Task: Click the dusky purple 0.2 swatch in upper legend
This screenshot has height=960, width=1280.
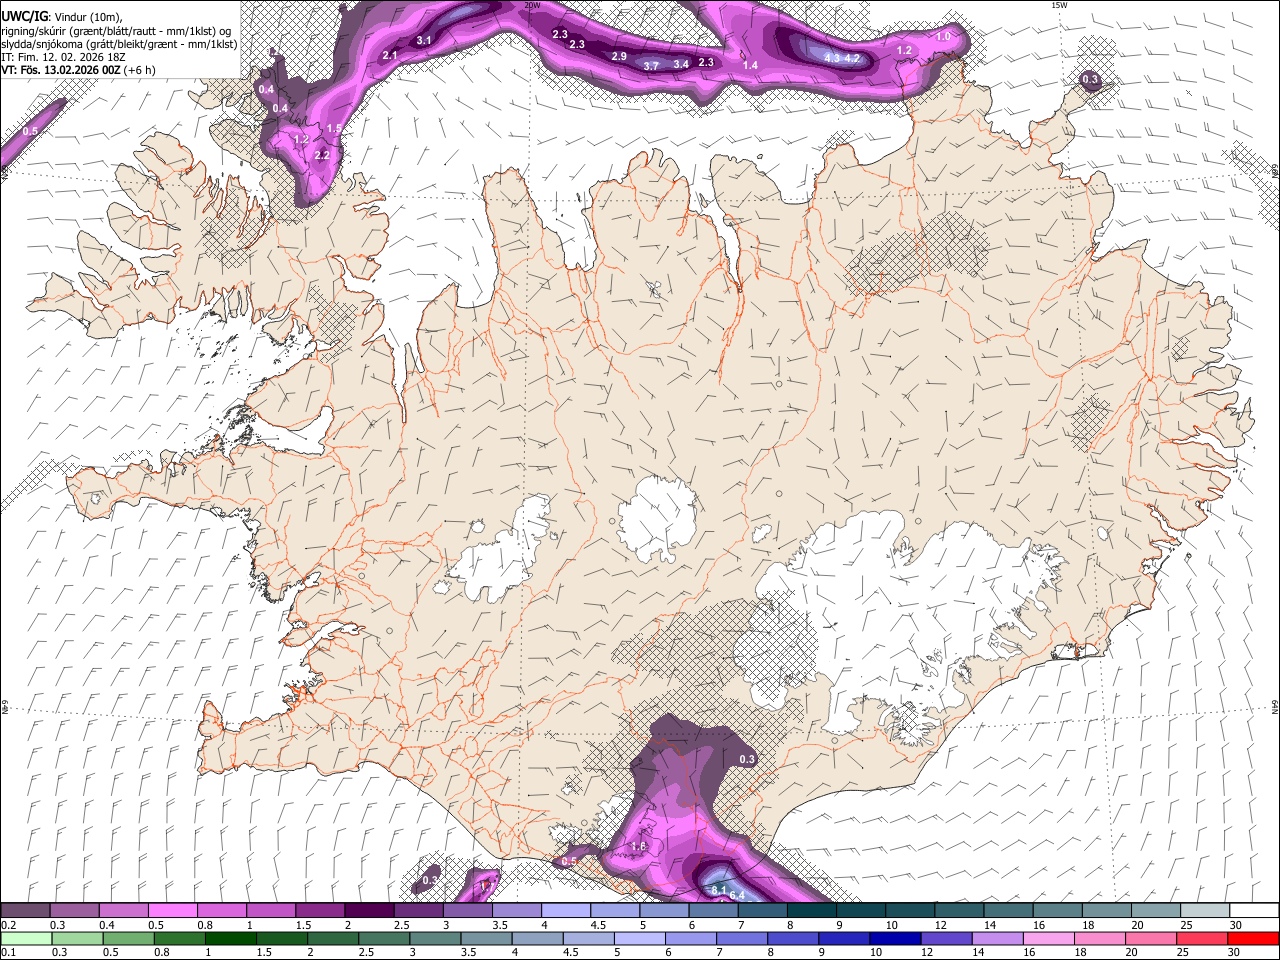Action: [25, 910]
